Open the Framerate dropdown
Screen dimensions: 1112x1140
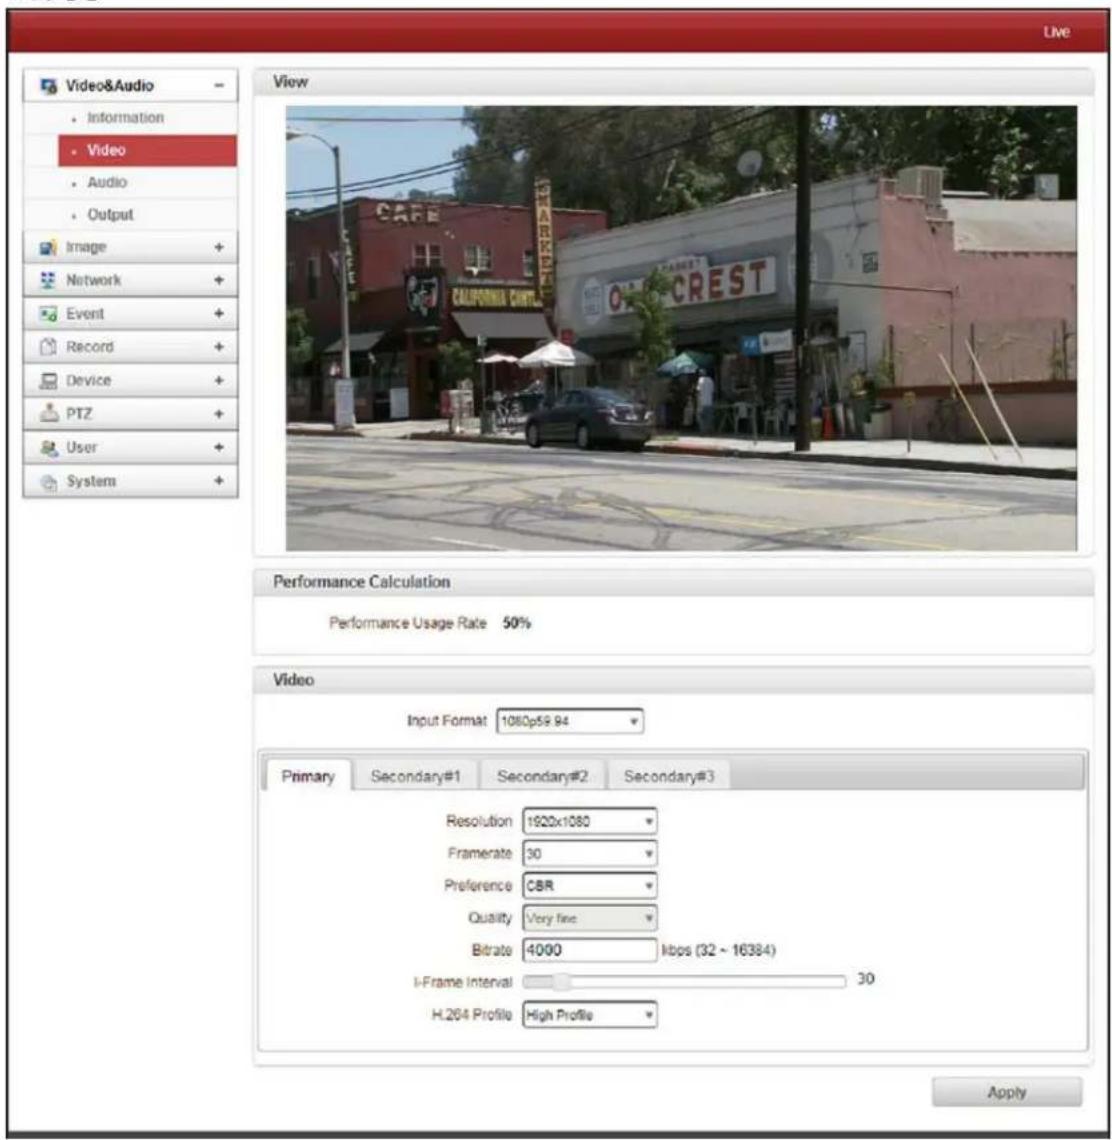point(590,854)
